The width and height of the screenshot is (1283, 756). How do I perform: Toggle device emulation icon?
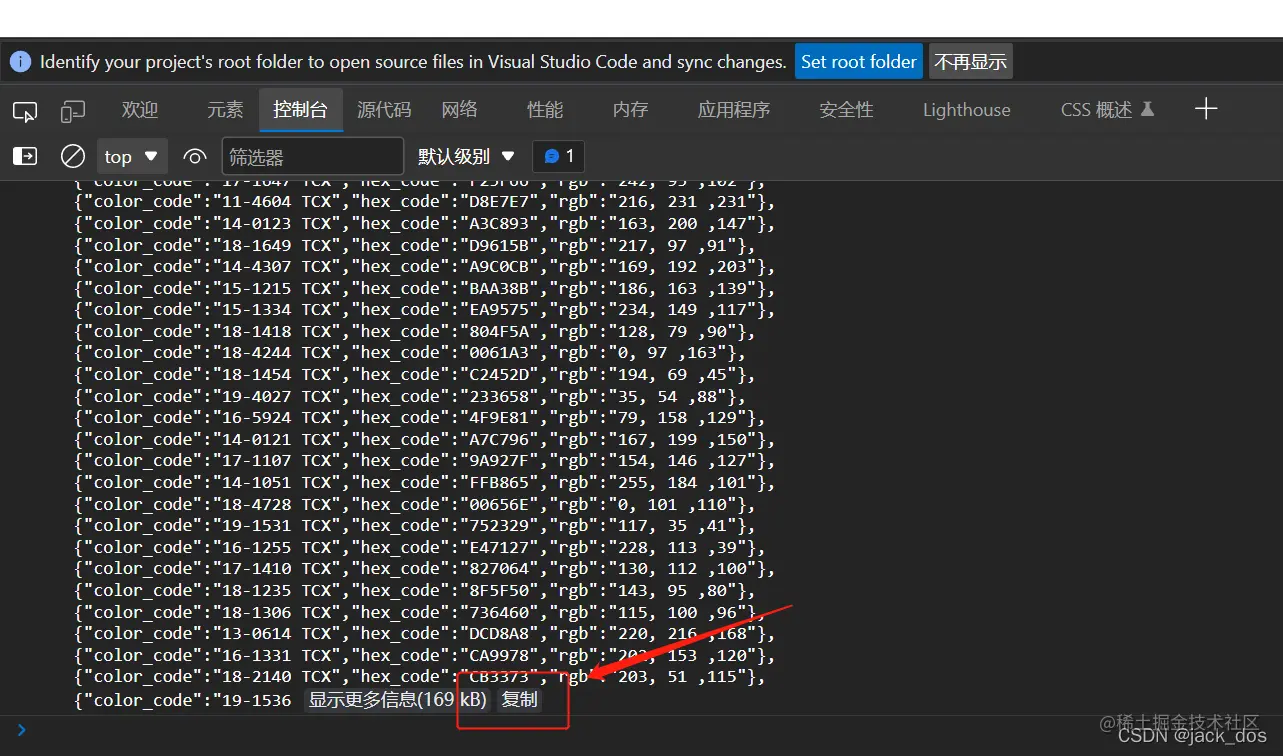[73, 110]
